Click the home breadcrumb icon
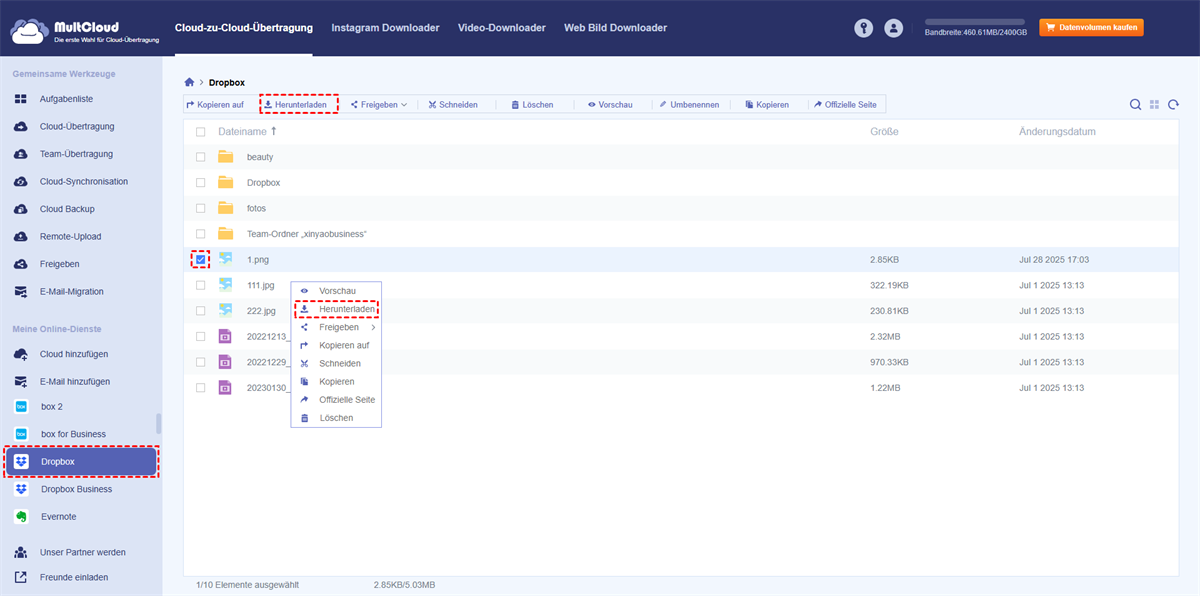This screenshot has width=1200, height=596. point(190,82)
